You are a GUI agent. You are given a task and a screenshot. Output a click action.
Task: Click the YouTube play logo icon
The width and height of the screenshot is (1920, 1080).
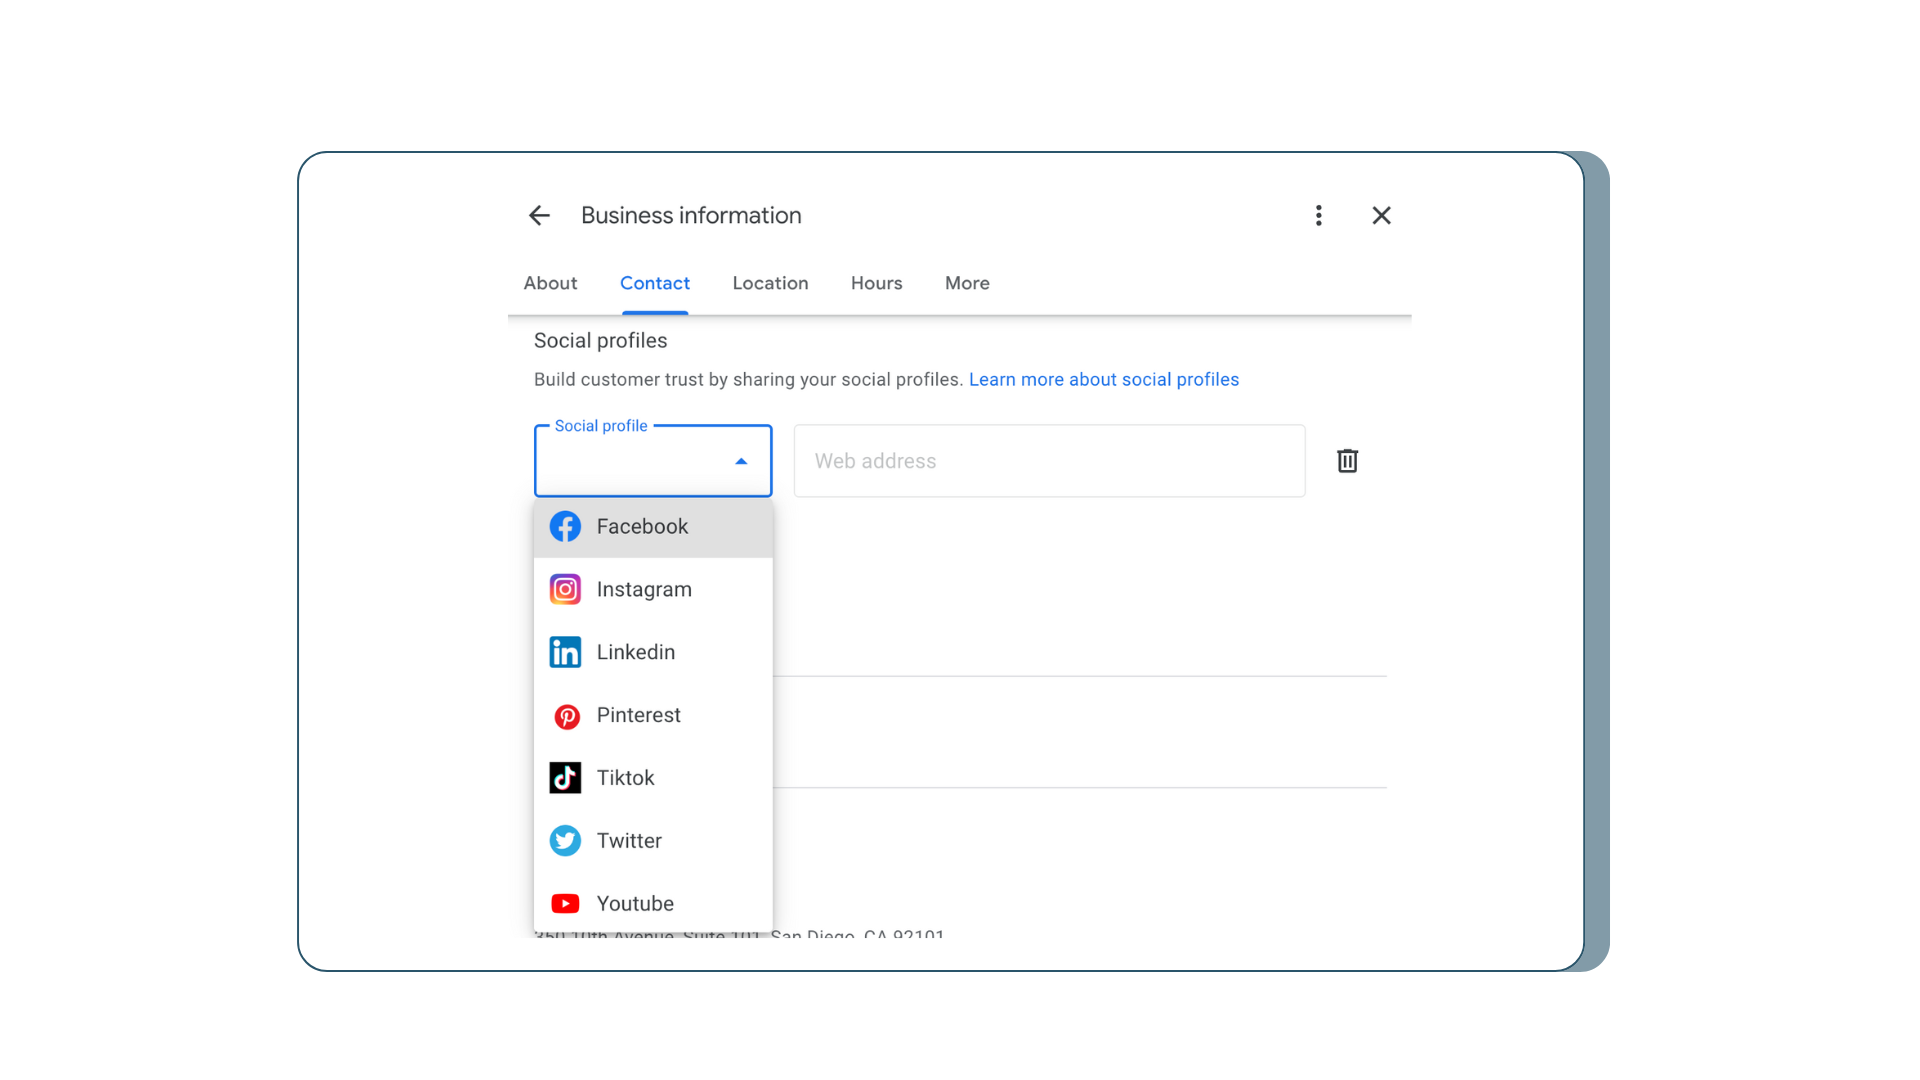click(x=565, y=904)
